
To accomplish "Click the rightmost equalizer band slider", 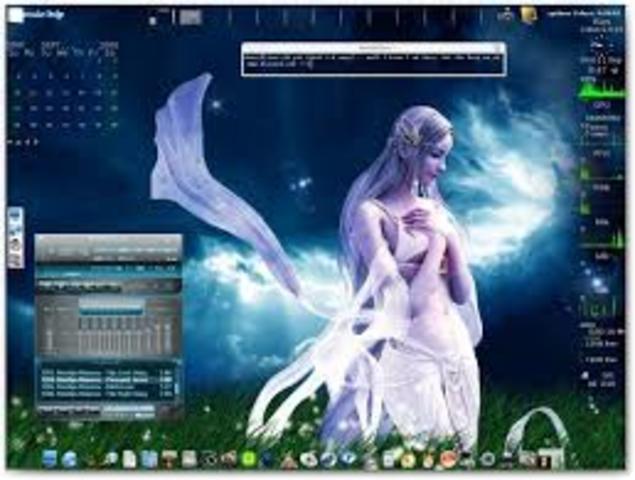I will 167,338.
